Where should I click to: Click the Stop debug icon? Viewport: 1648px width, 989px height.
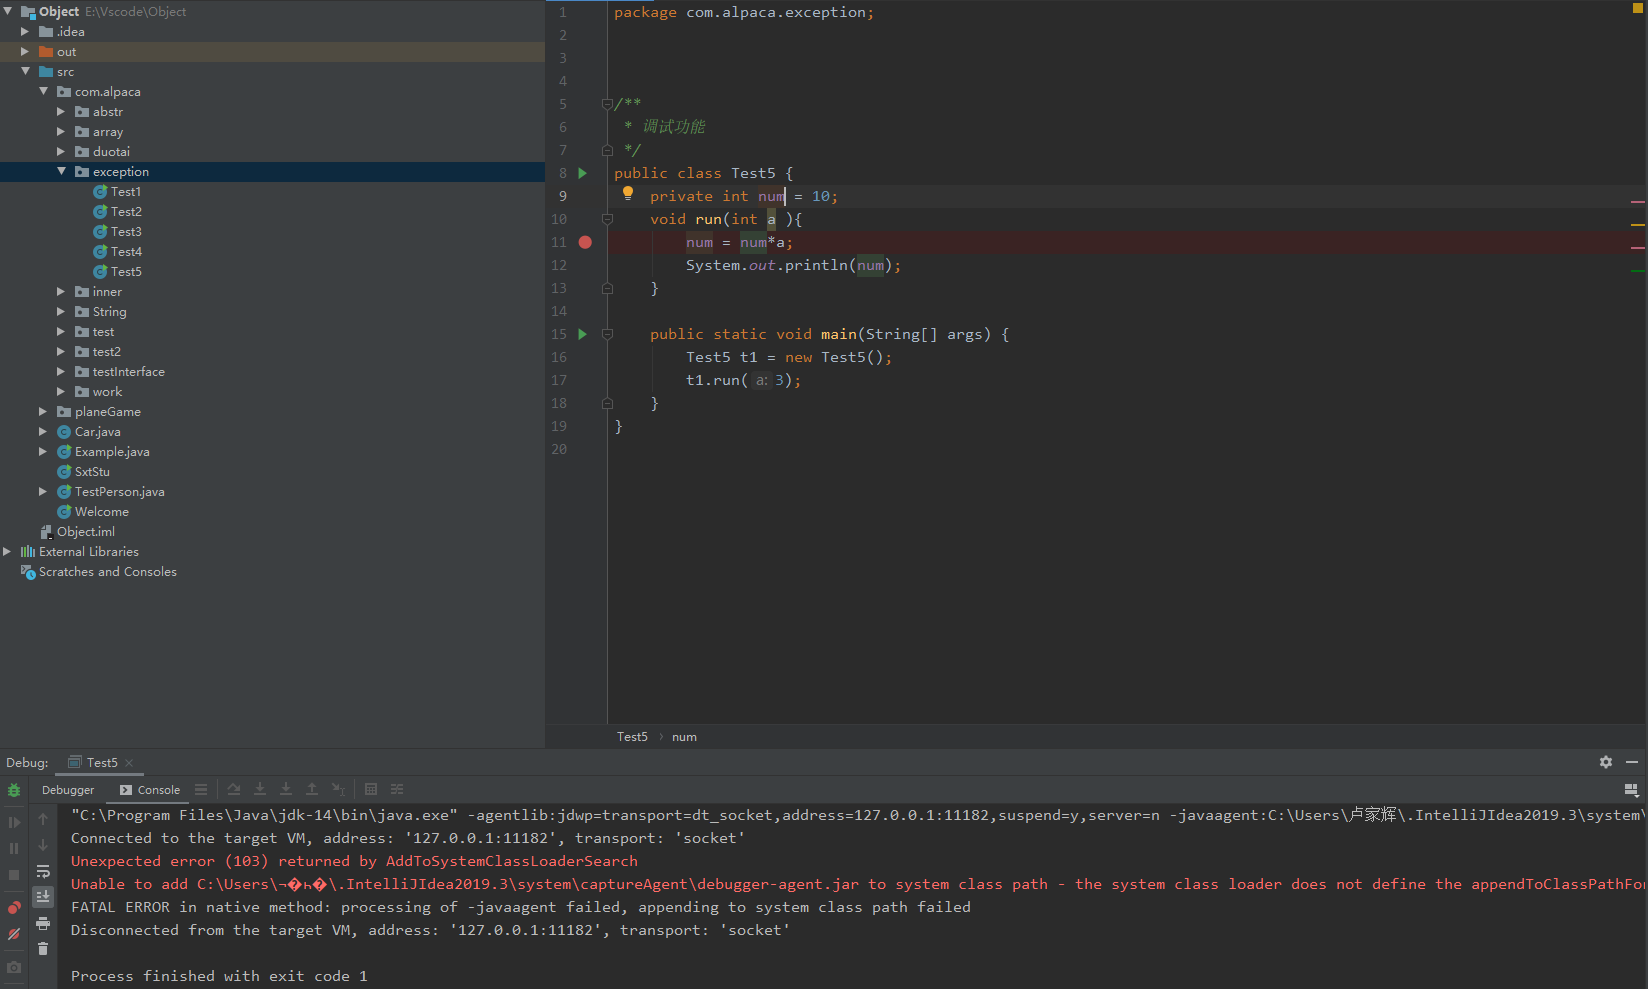point(14,874)
